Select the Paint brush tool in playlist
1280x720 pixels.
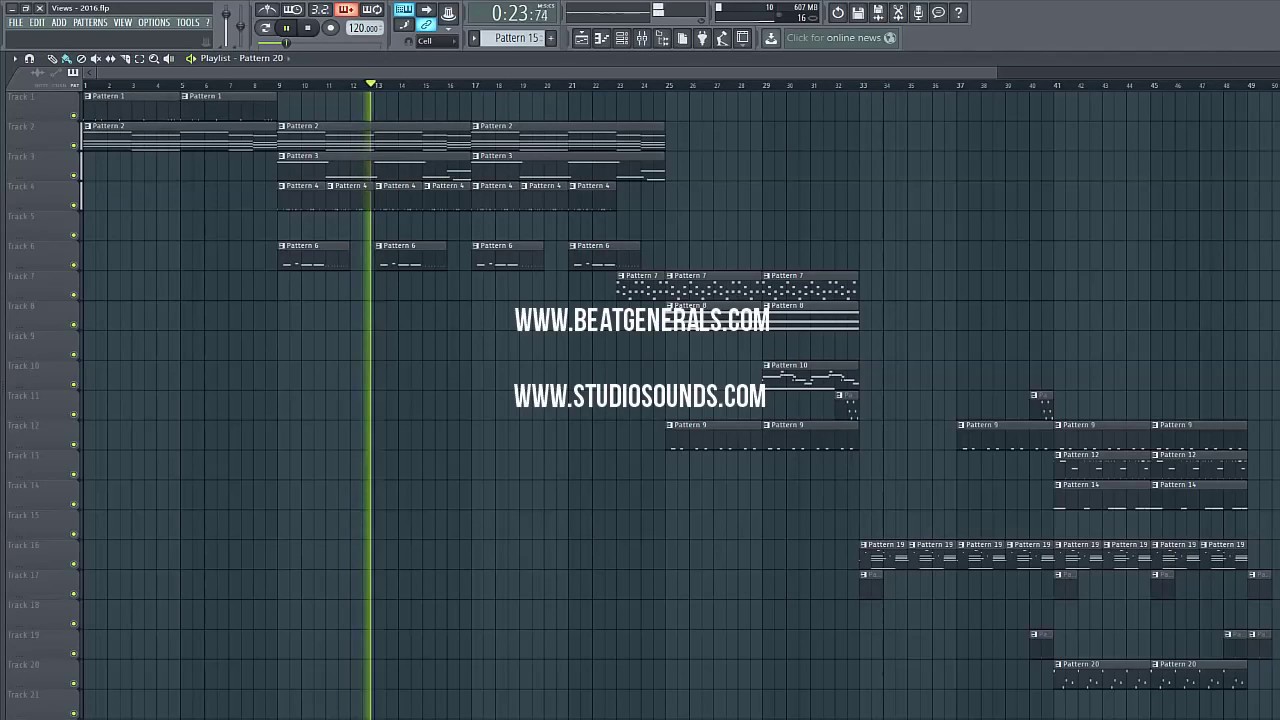pos(66,58)
